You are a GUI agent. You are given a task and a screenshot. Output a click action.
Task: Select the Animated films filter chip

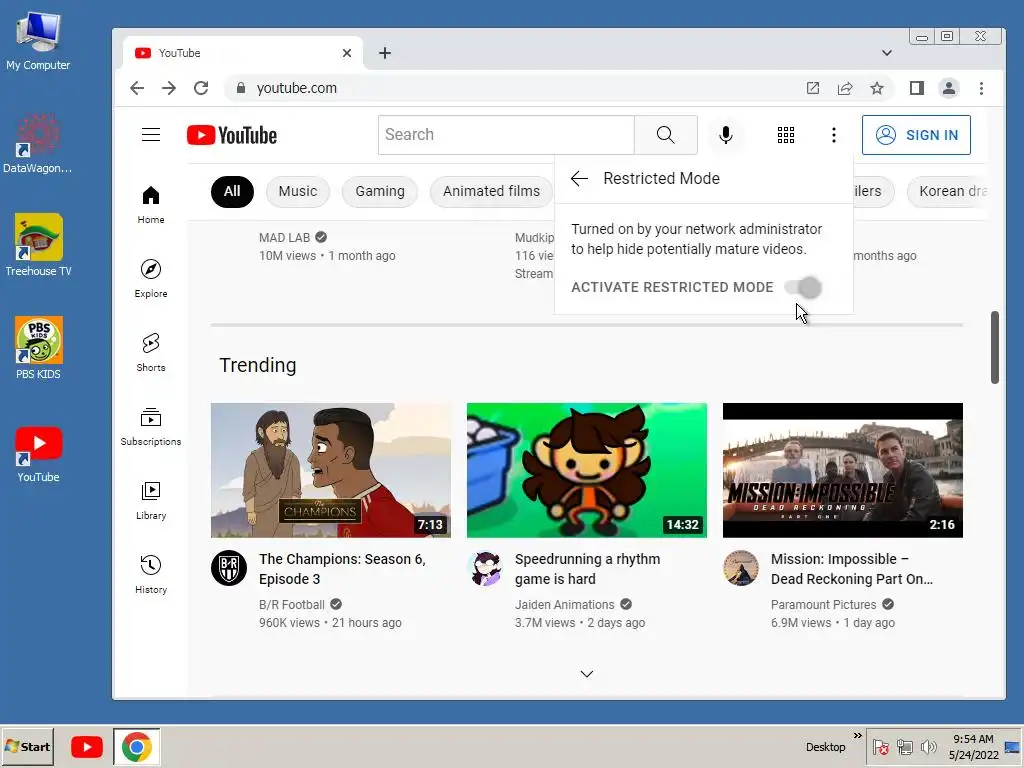(491, 191)
